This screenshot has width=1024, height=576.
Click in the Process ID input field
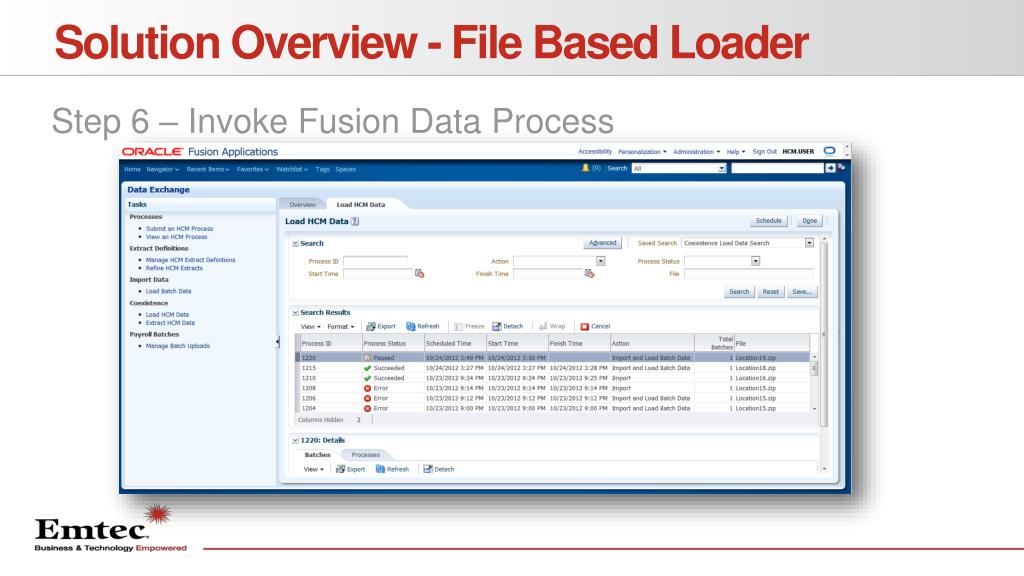click(376, 261)
